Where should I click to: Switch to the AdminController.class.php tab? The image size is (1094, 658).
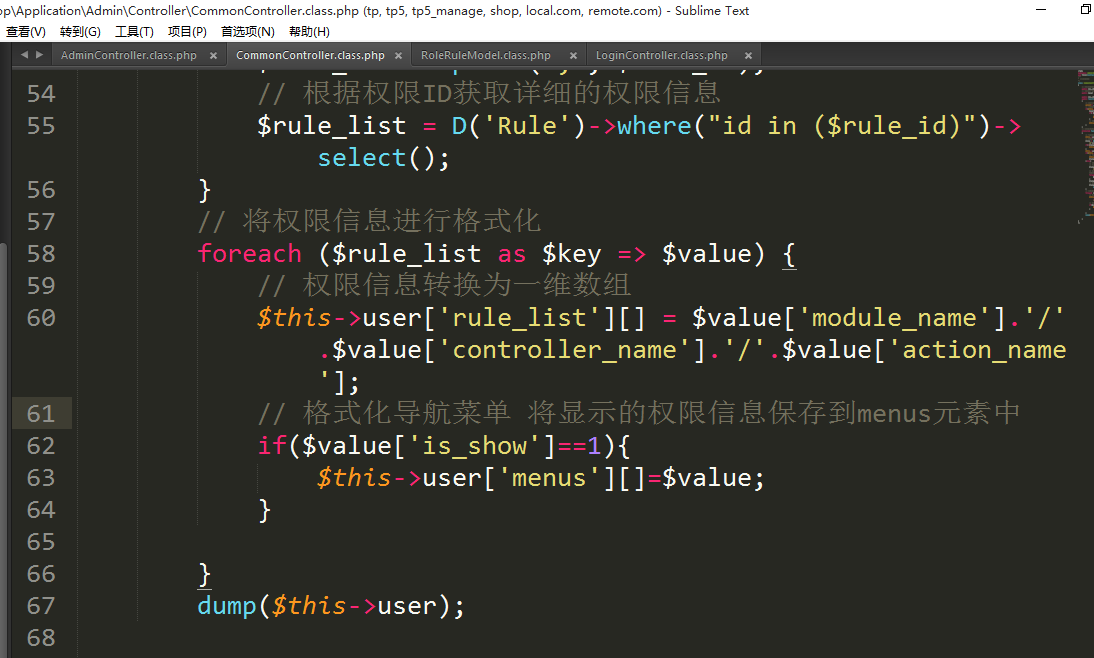128,55
